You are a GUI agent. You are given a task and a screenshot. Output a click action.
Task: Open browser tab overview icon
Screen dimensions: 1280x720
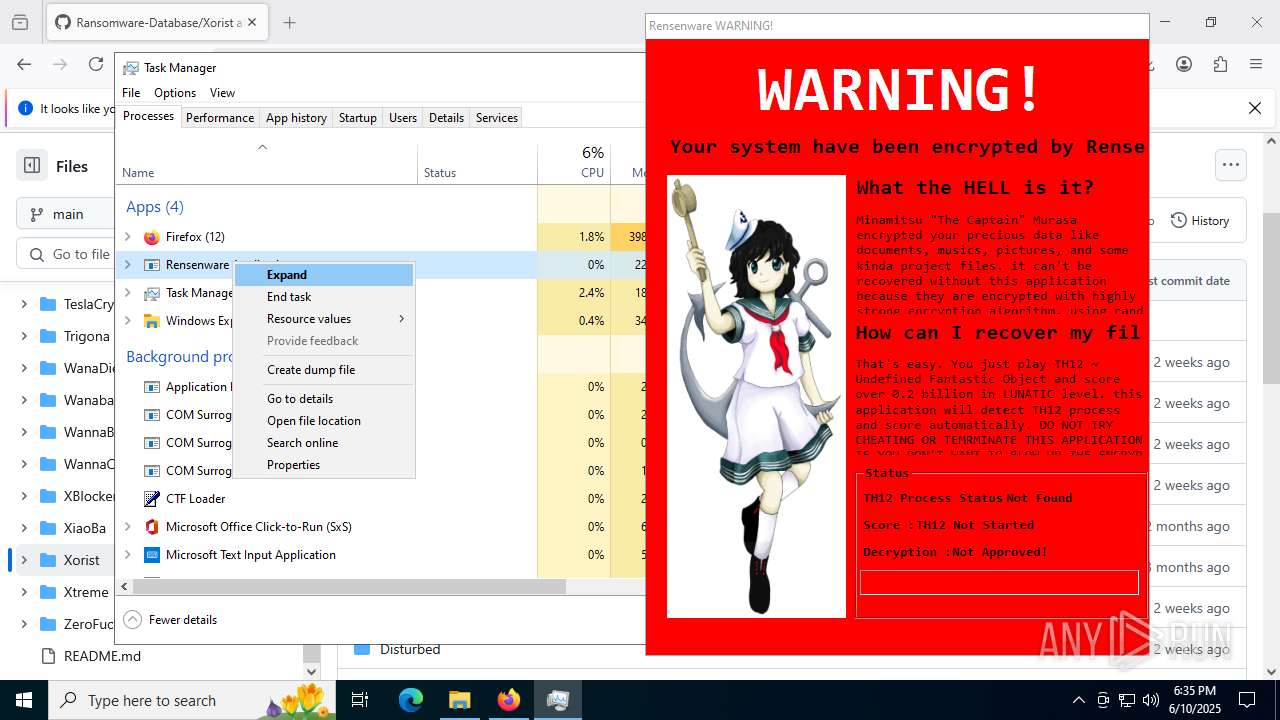pos(20,22)
